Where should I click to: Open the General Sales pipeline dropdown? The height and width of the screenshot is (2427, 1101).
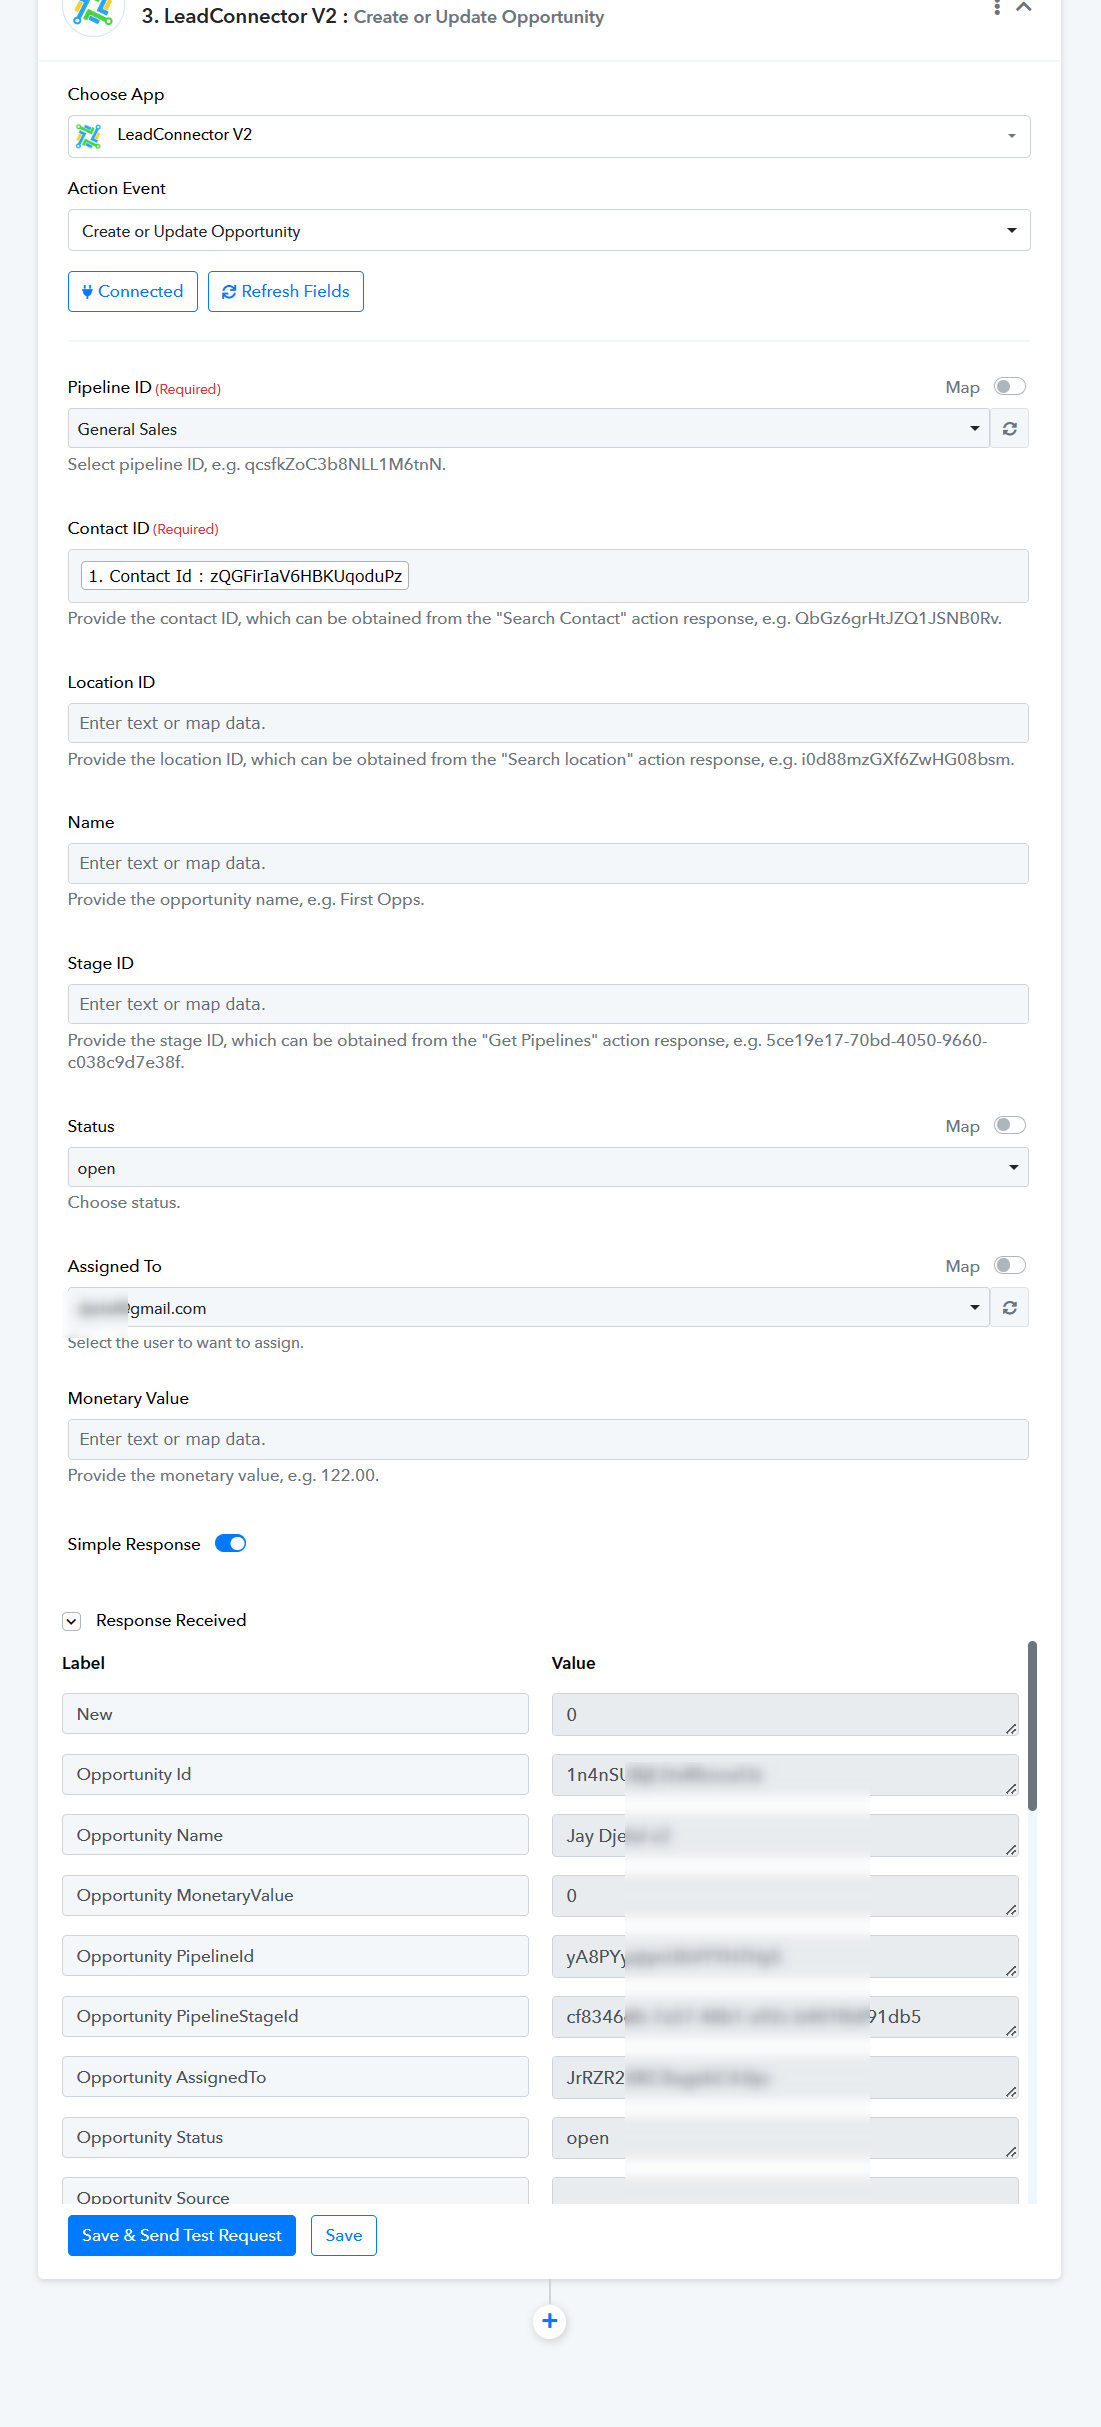[528, 429]
